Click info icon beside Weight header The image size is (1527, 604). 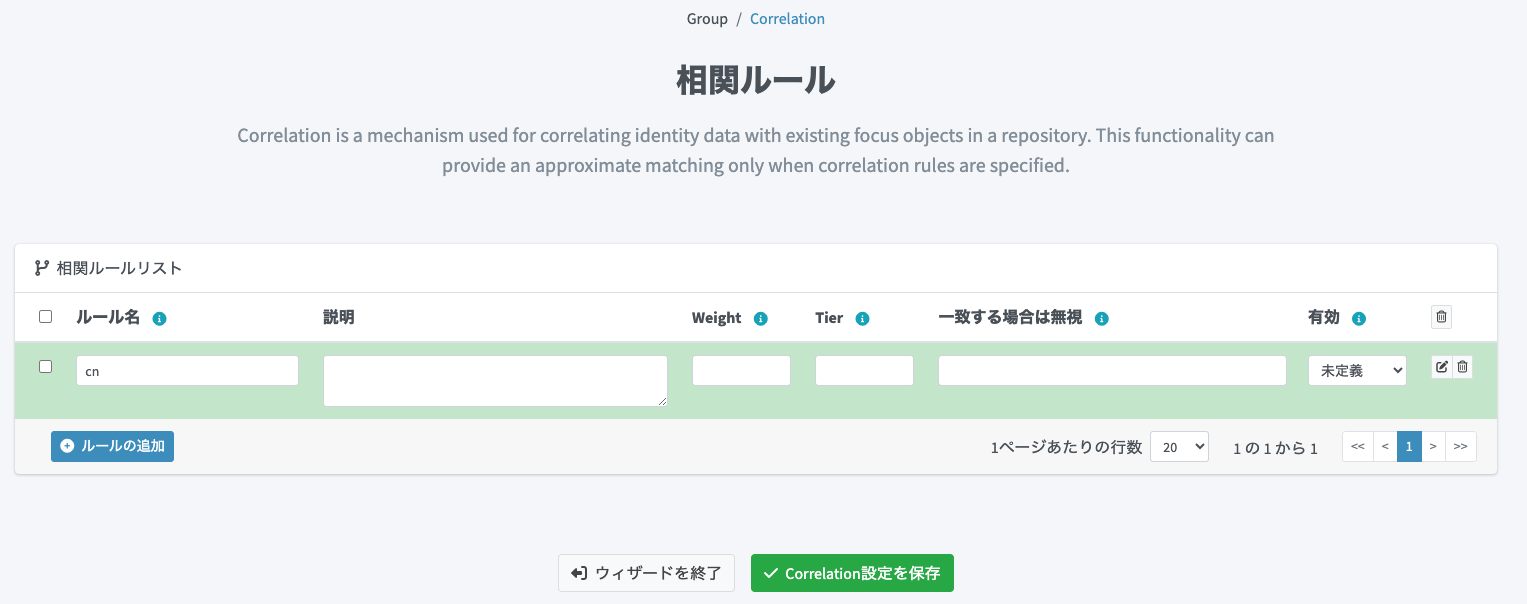click(x=760, y=319)
